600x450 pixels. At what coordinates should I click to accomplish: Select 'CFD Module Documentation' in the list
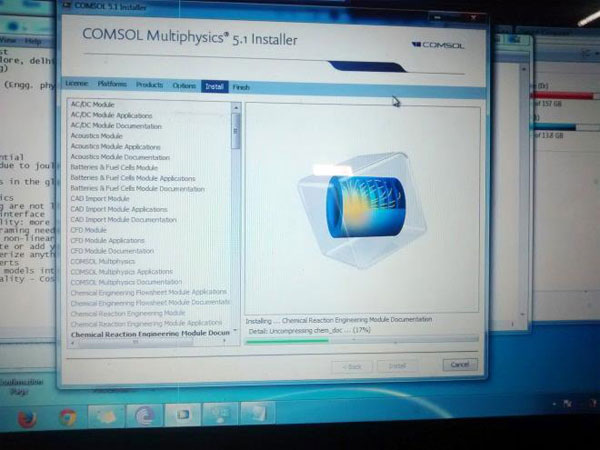coord(112,251)
